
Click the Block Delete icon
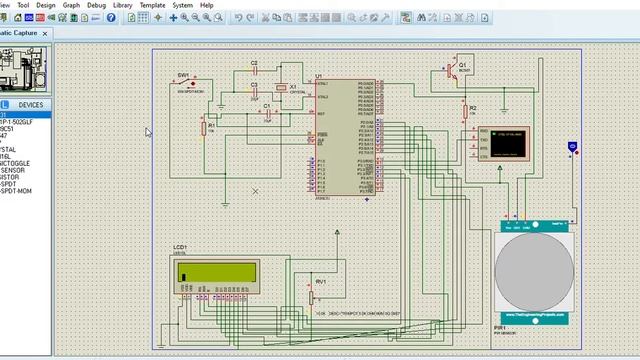pyautogui.click(x=337, y=18)
